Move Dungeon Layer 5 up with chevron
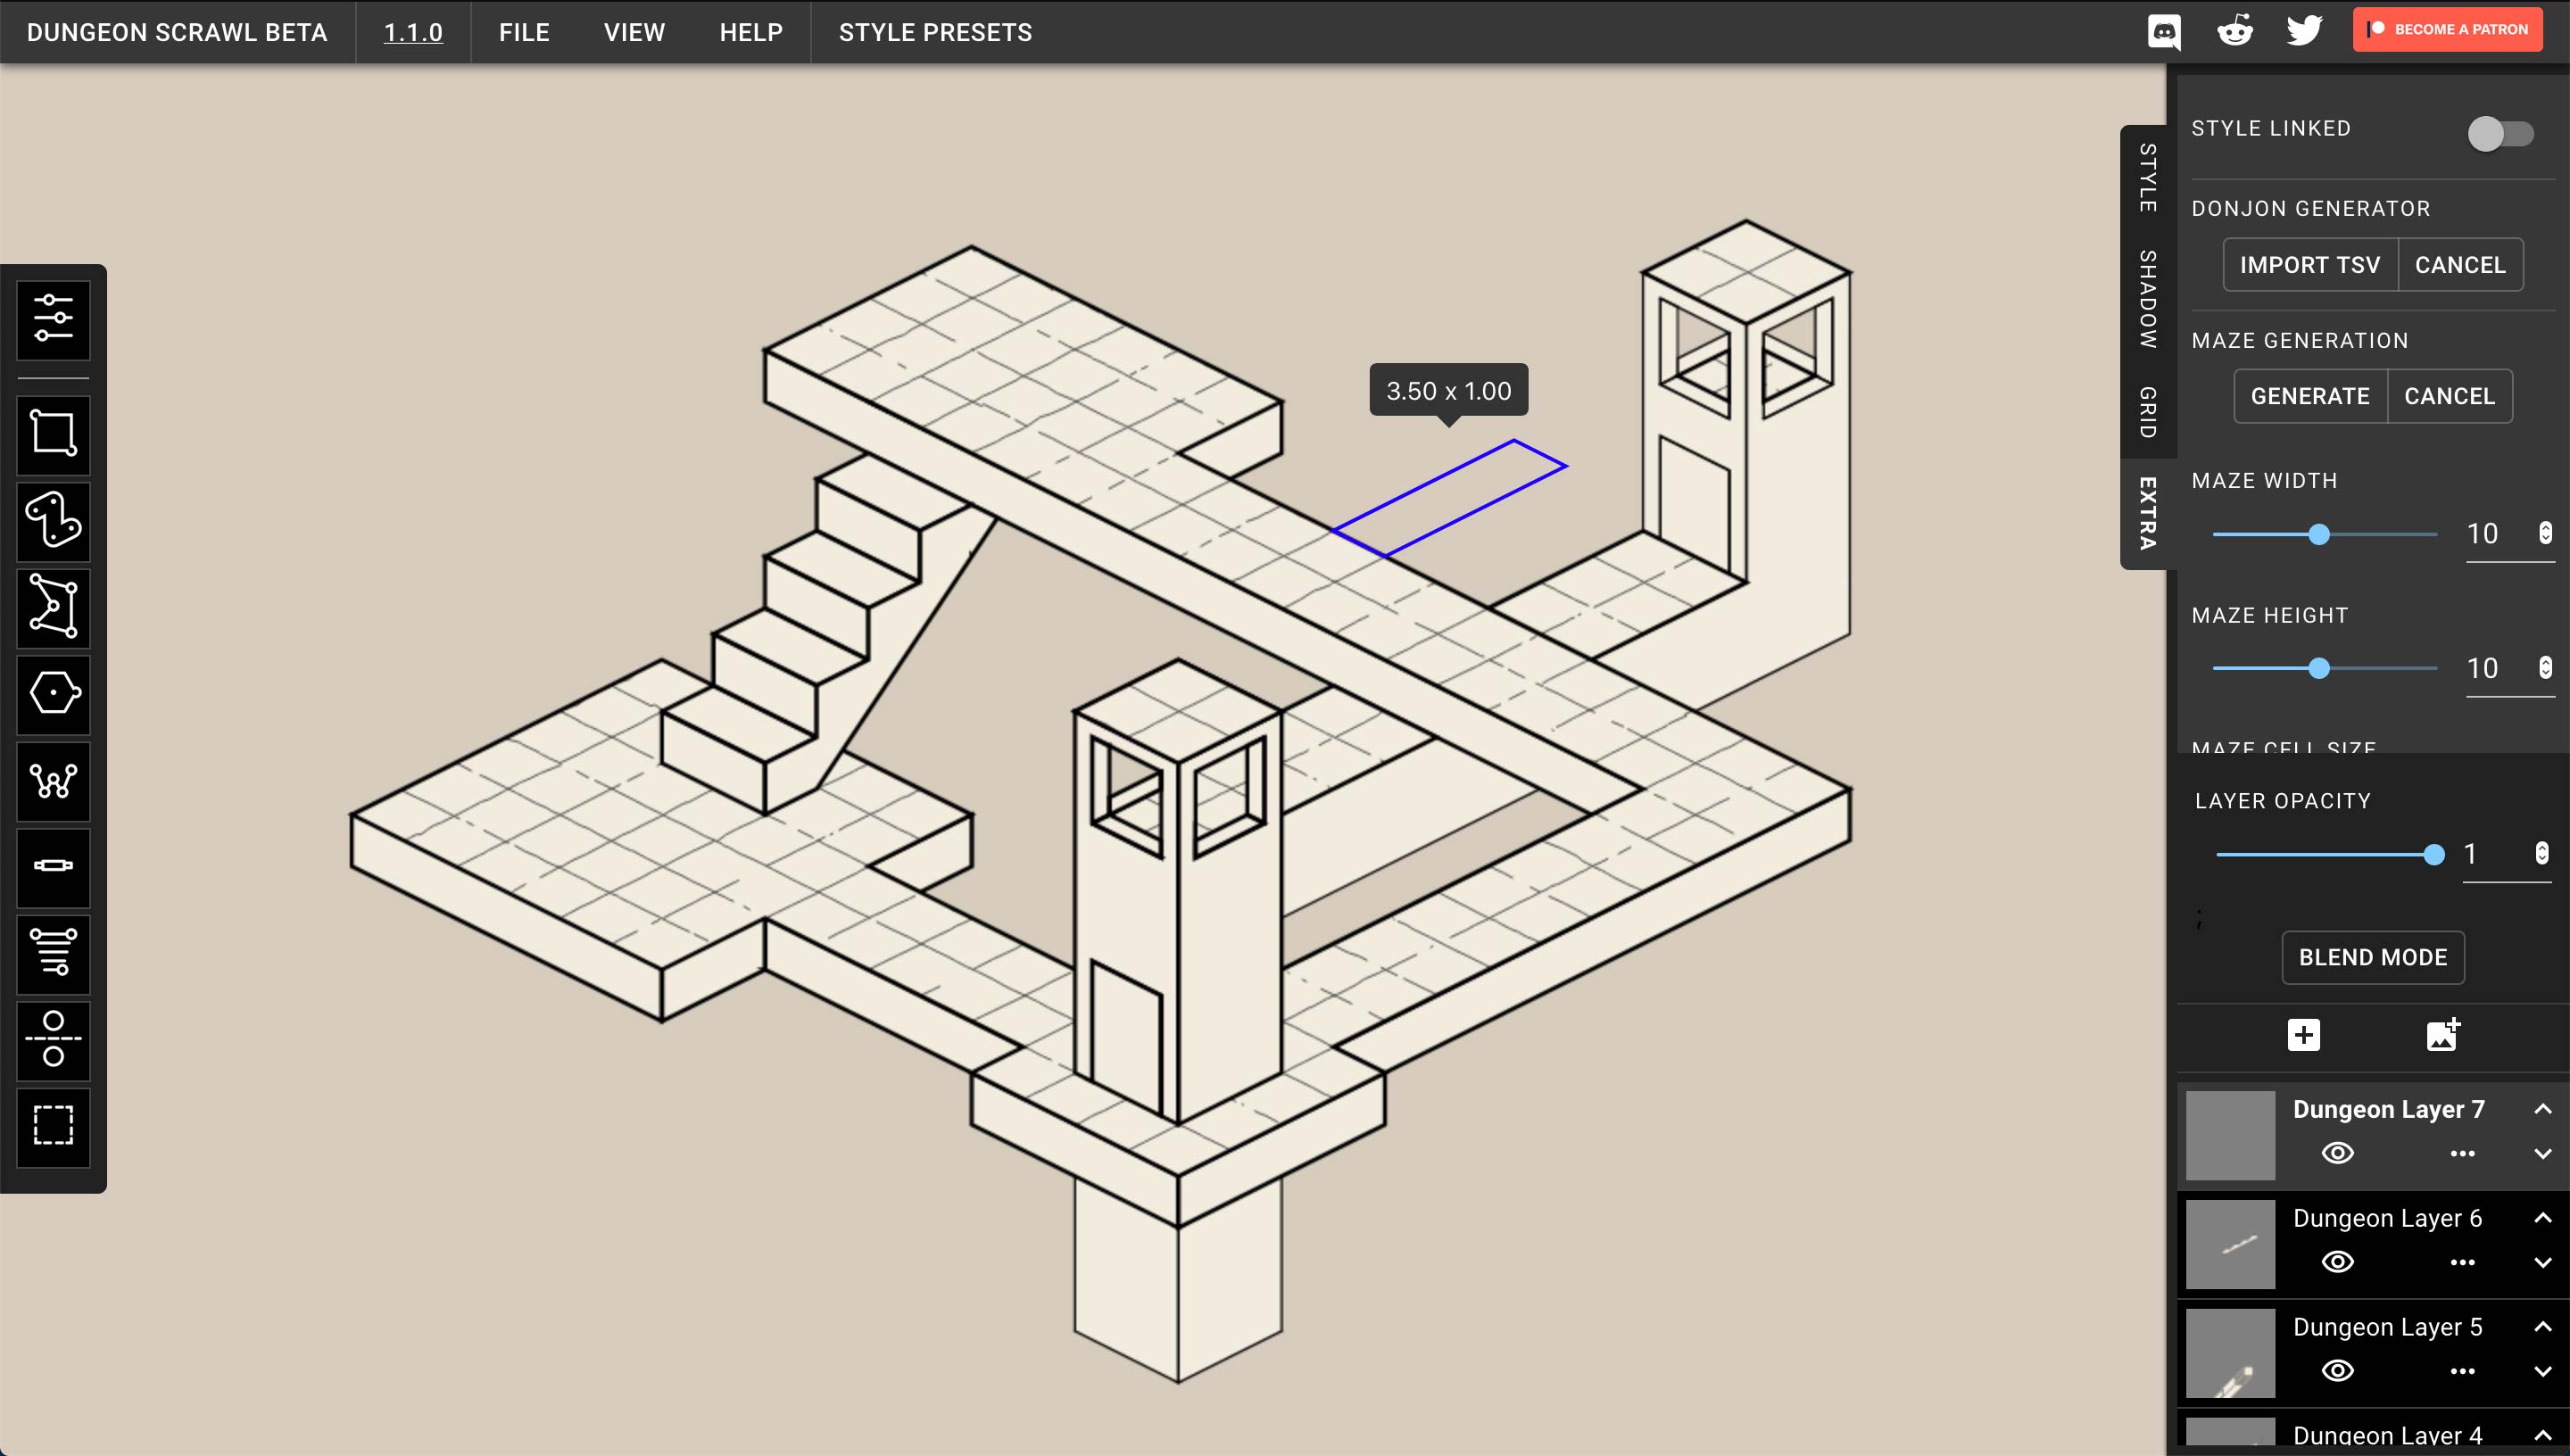This screenshot has height=1456, width=2570. point(2542,1327)
